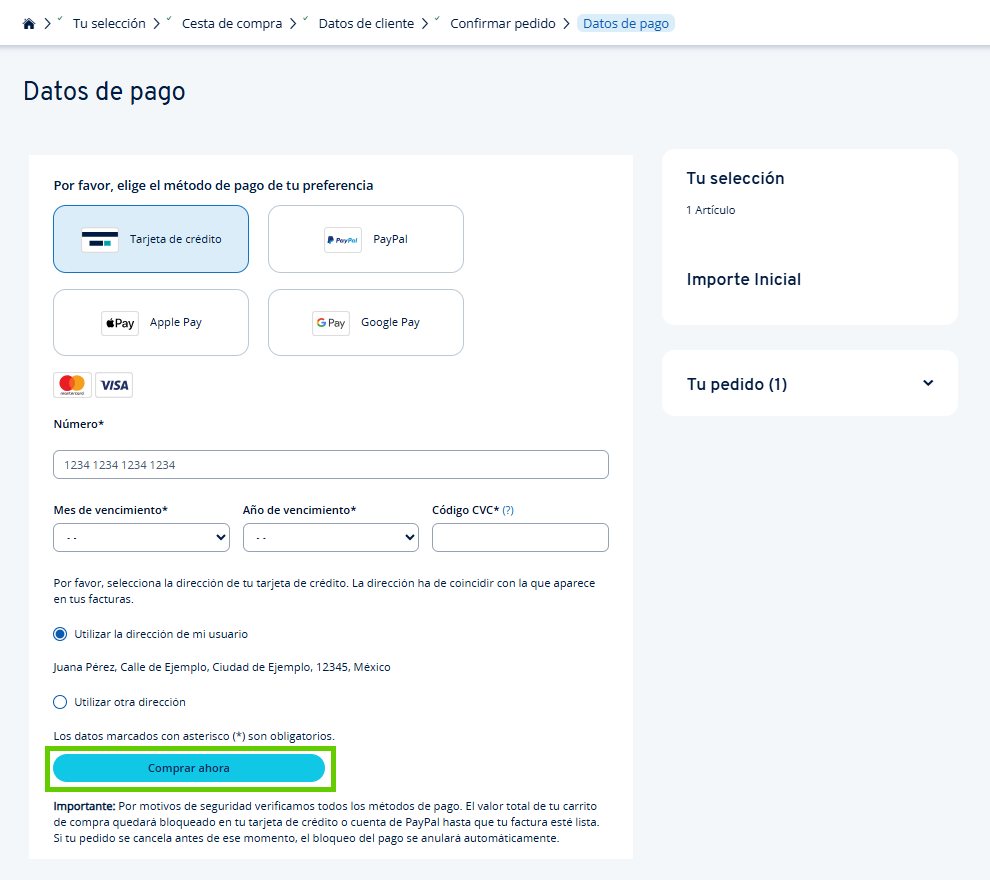The image size is (990, 880).
Task: Open the Año de vencimiento dropdown
Action: (330, 537)
